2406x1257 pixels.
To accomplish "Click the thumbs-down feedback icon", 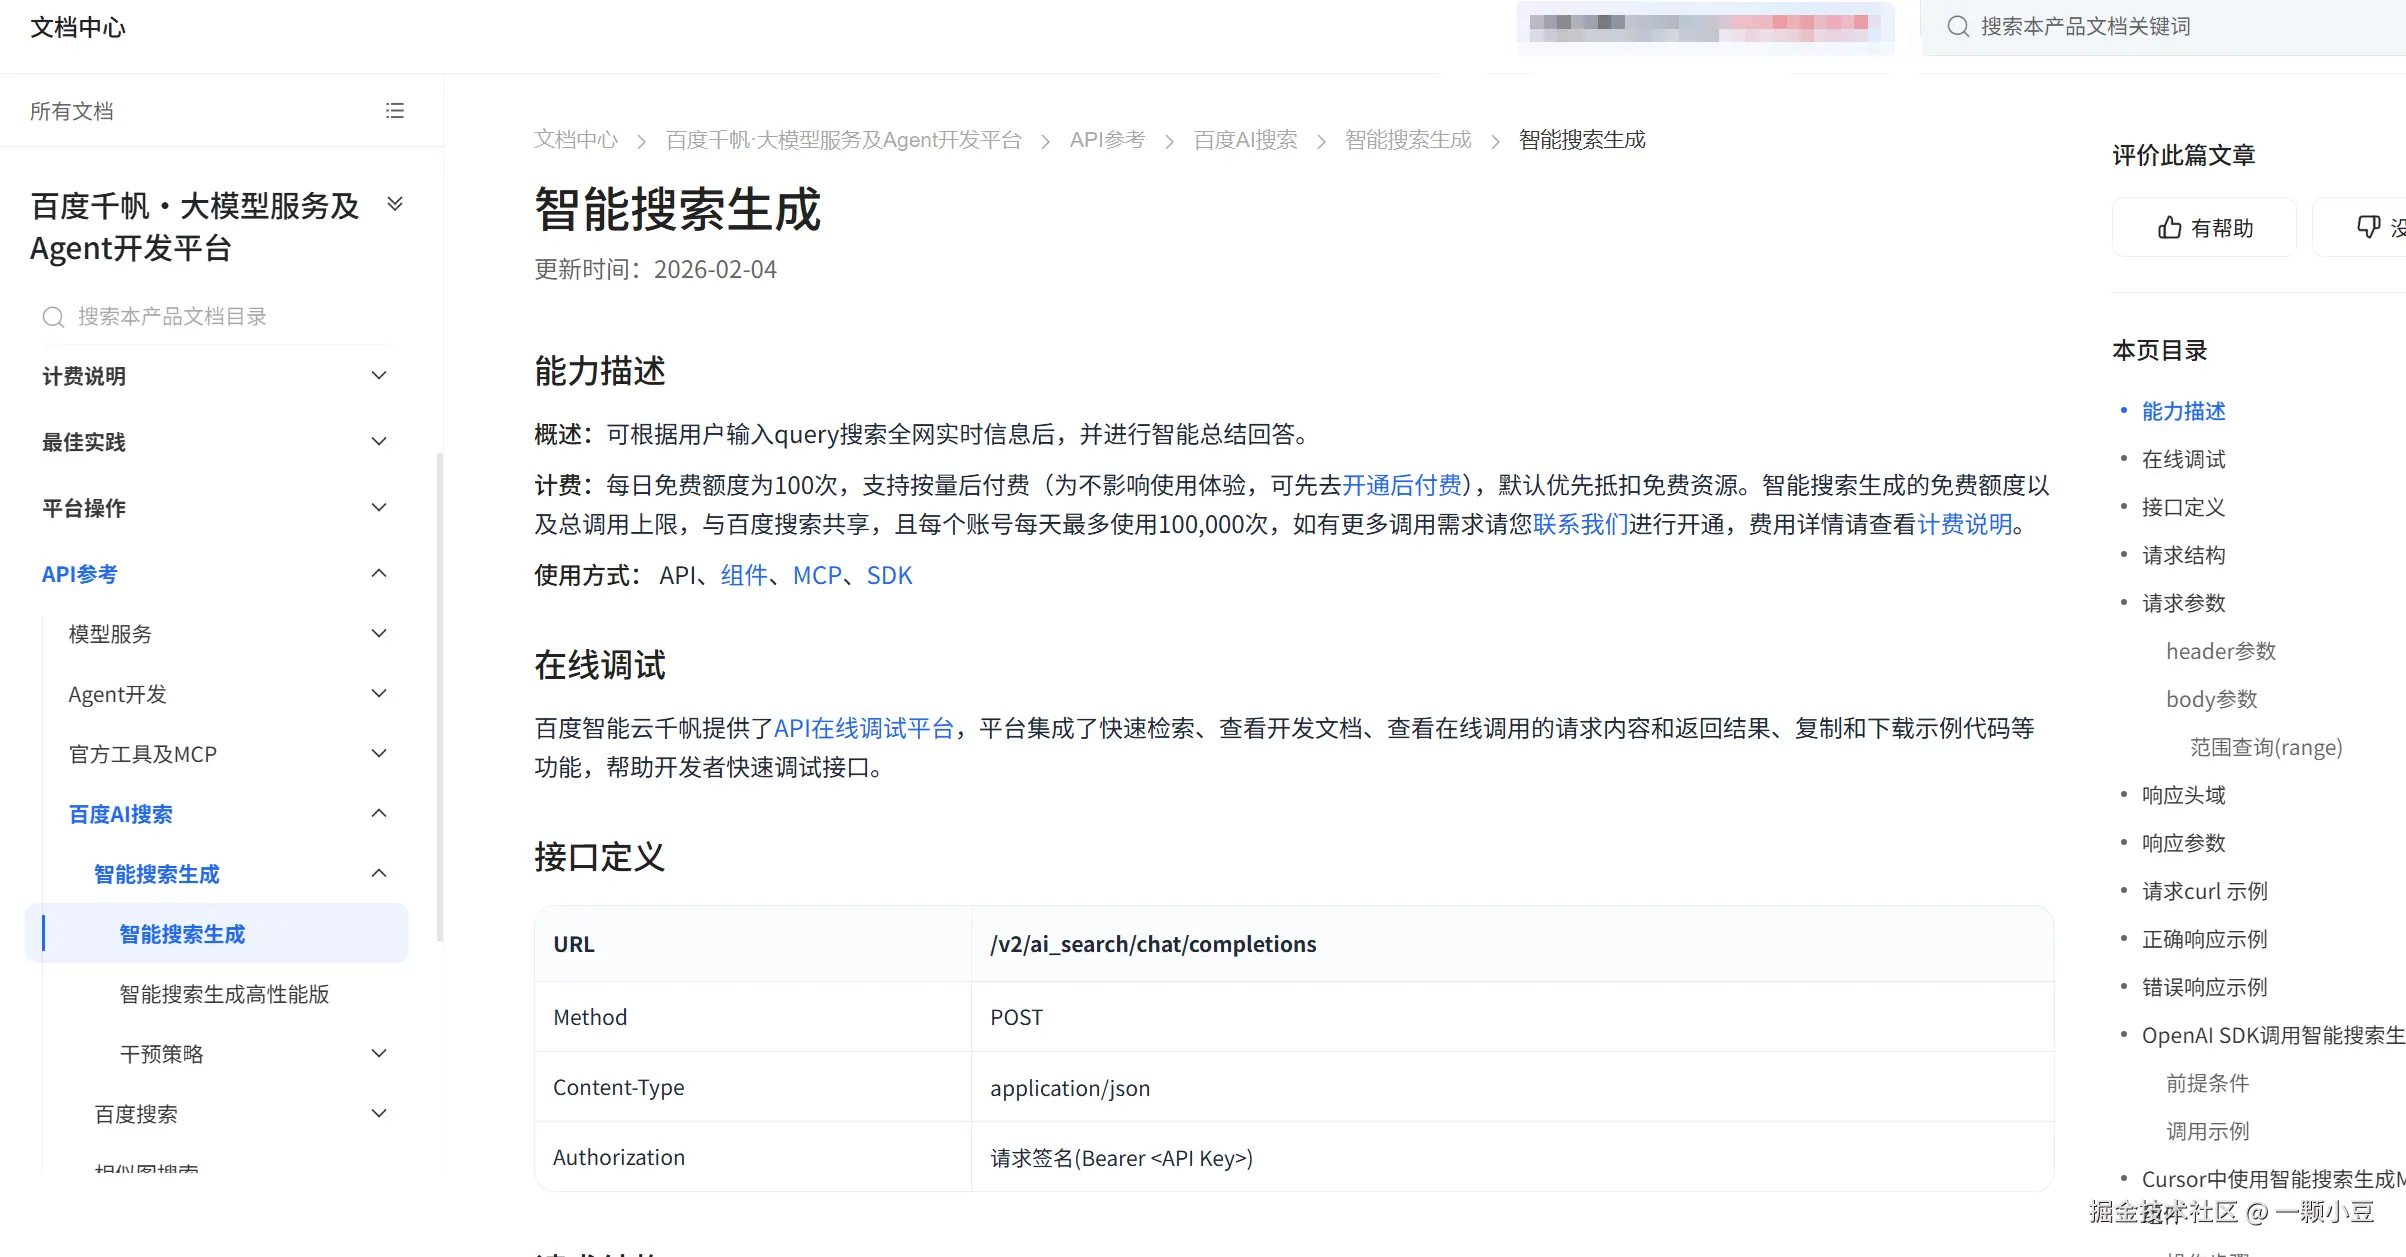I will (x=2367, y=228).
